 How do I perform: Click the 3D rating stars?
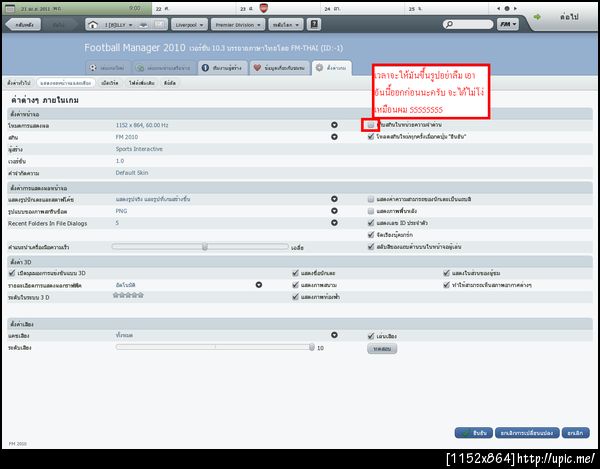[x=128, y=295]
